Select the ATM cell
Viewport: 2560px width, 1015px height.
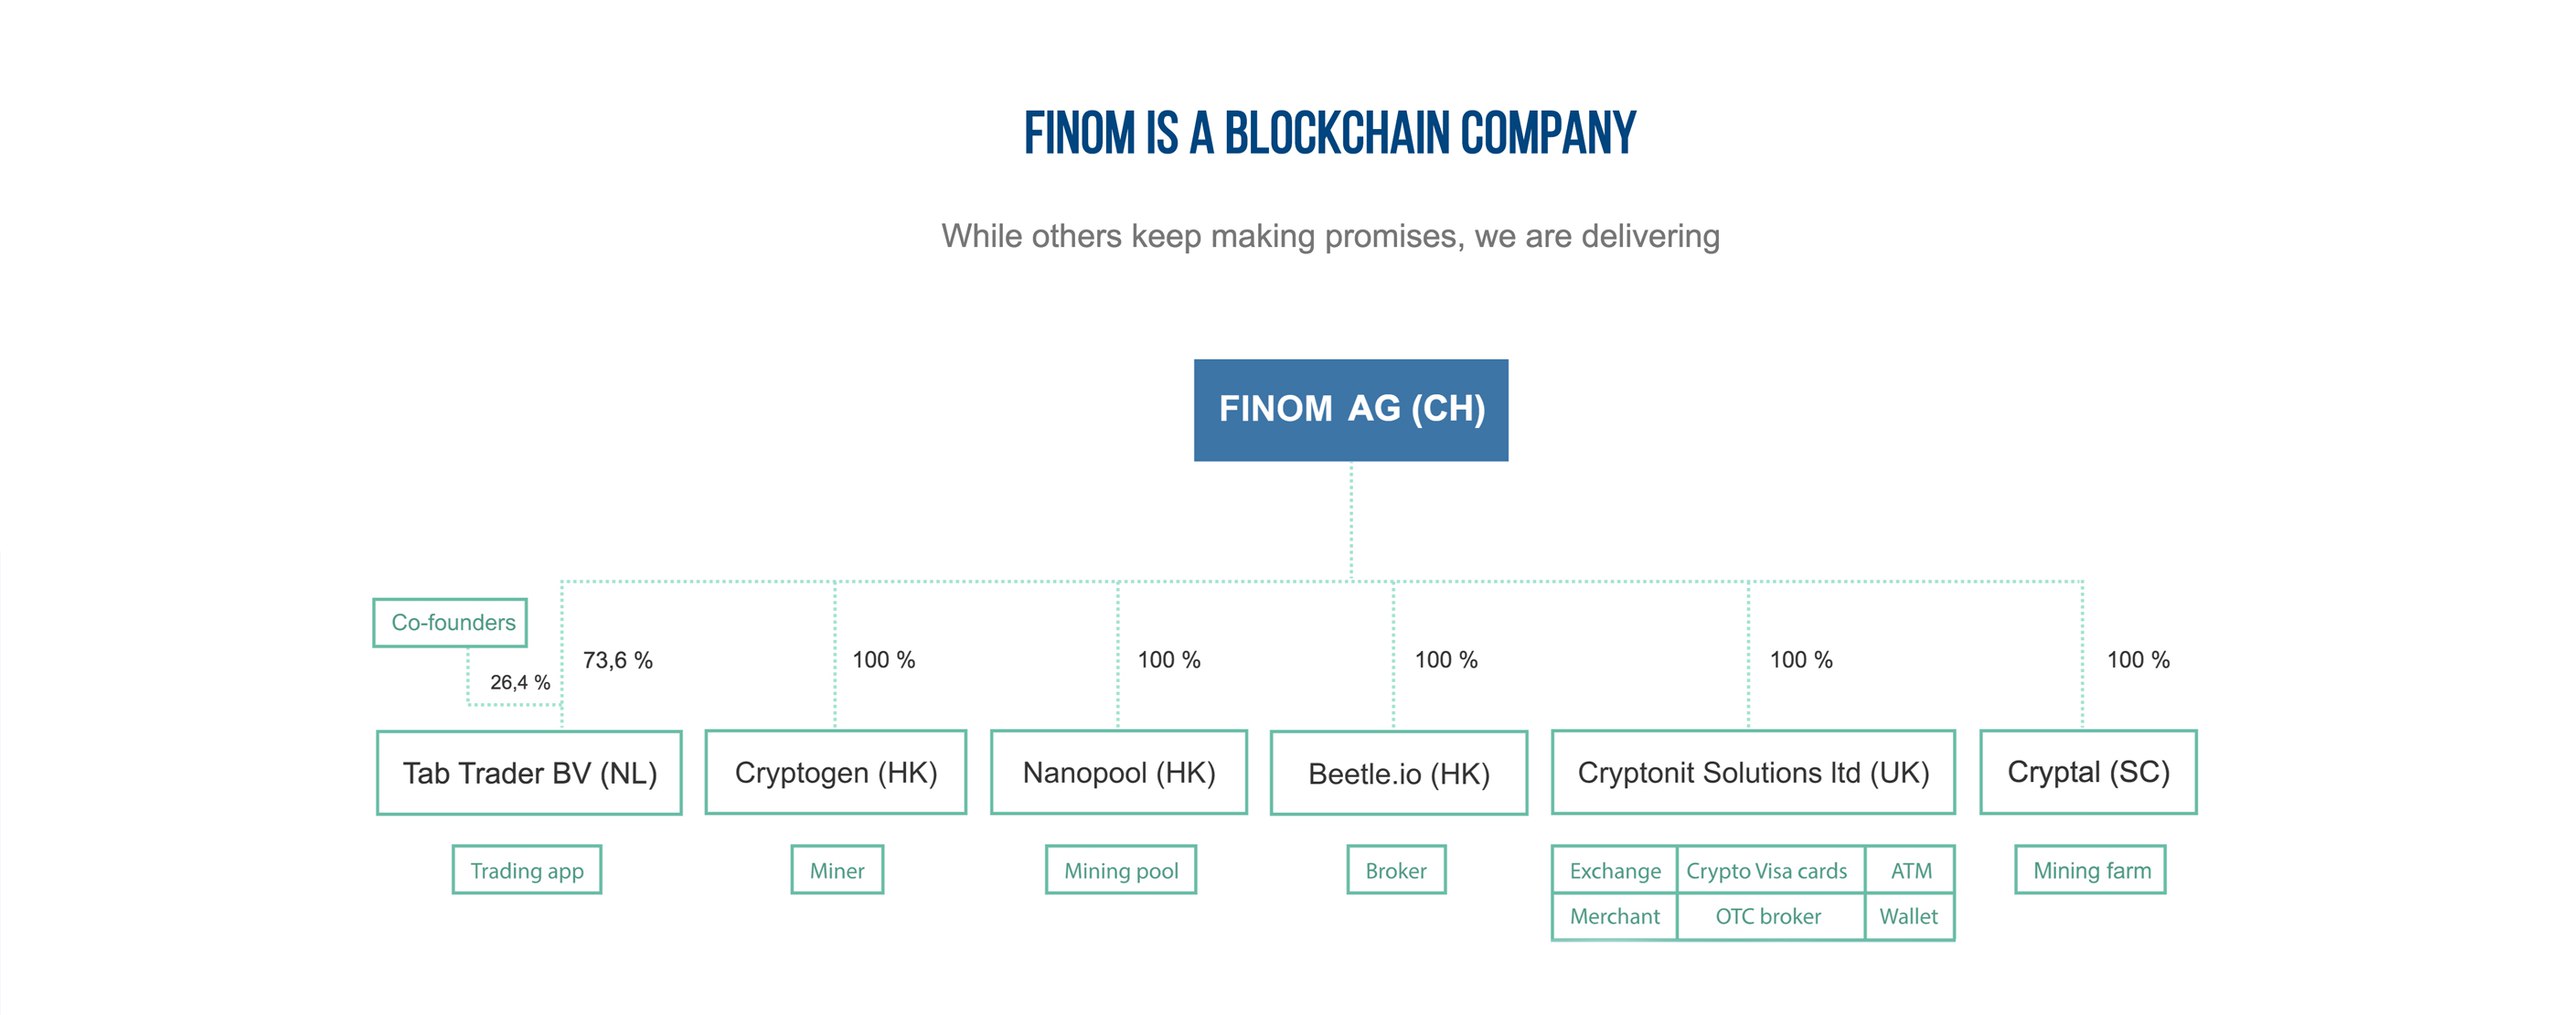pyautogui.click(x=1910, y=870)
